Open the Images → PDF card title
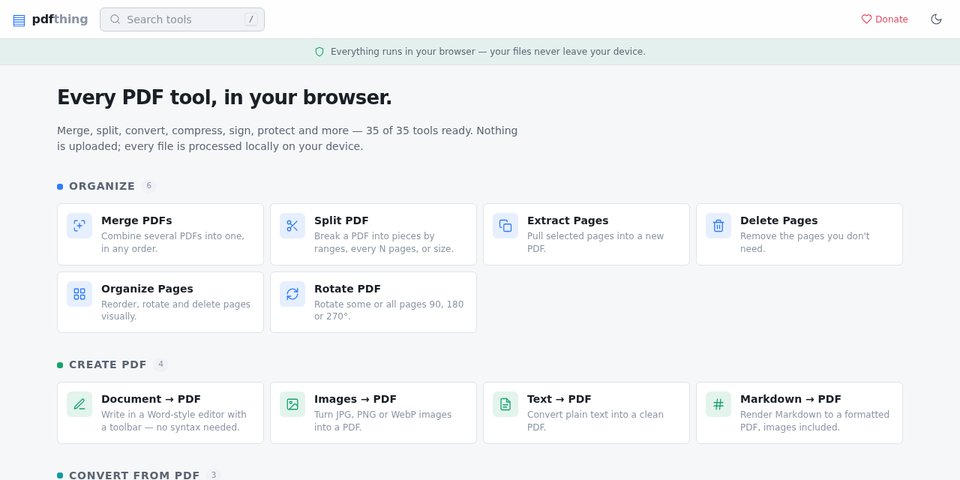Screen dimensions: 960x480 tap(355, 399)
